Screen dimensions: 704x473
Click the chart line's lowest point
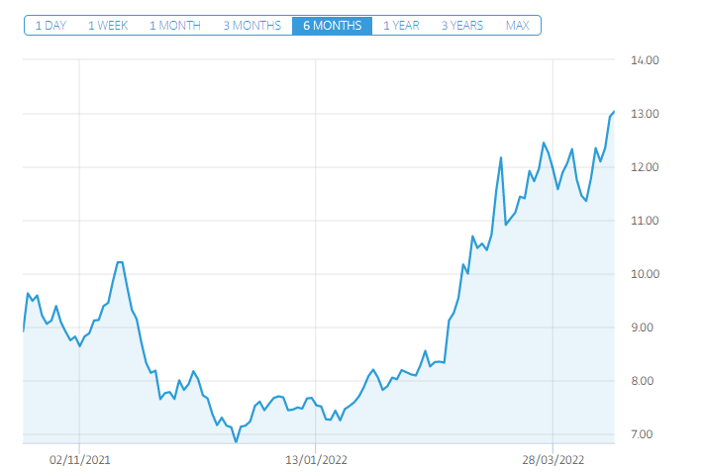(236, 441)
